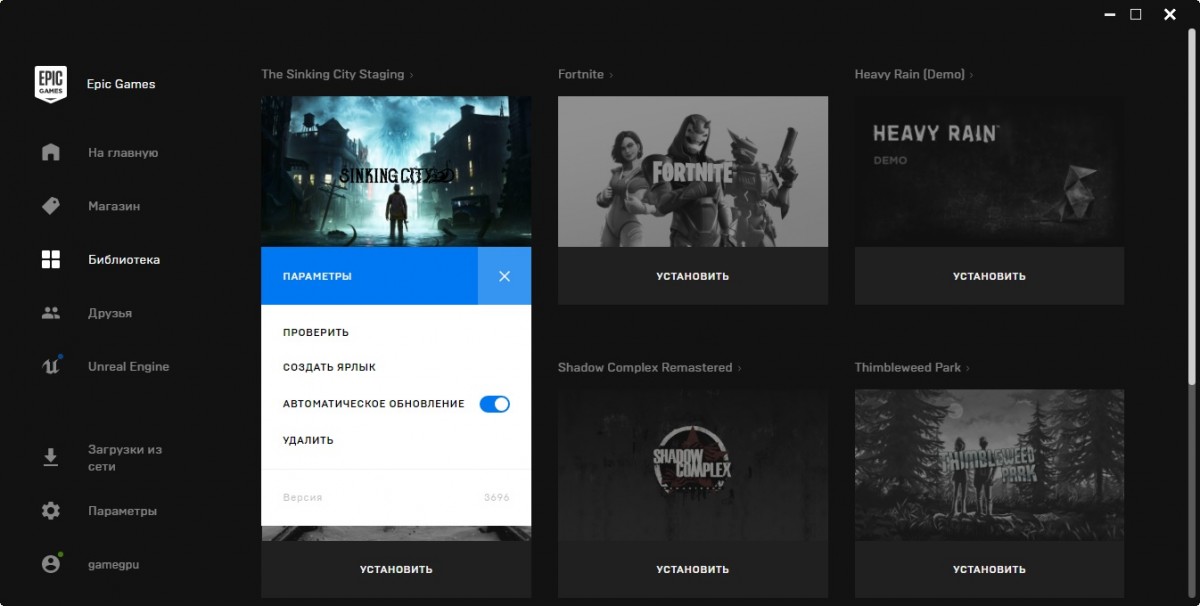
Task: Click Установить under Shadow Complex Remastered
Action: [x=693, y=569]
